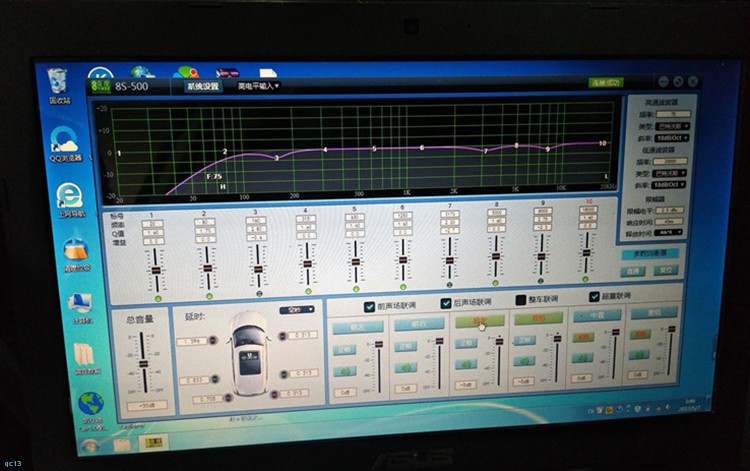750x471 pixels.
Task: Open the globe icon at the desktop bottom left
Action: click(91, 405)
